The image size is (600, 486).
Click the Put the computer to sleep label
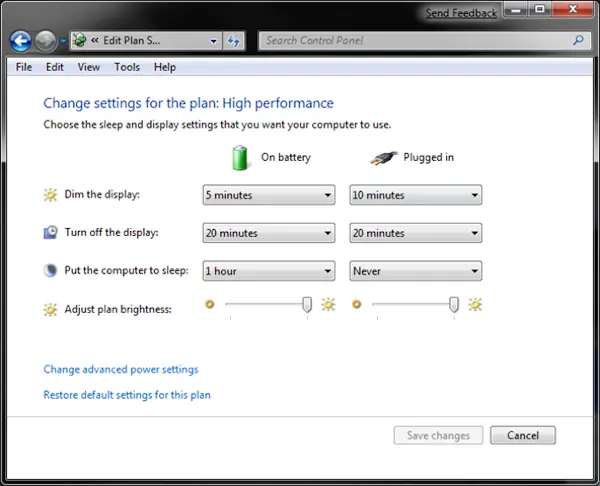[126, 271]
